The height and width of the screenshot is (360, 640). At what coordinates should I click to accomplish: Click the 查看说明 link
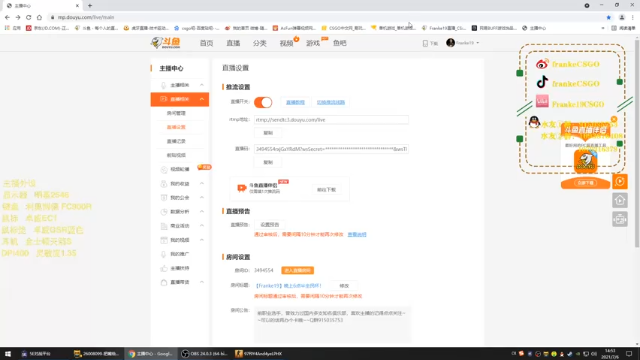(x=357, y=235)
